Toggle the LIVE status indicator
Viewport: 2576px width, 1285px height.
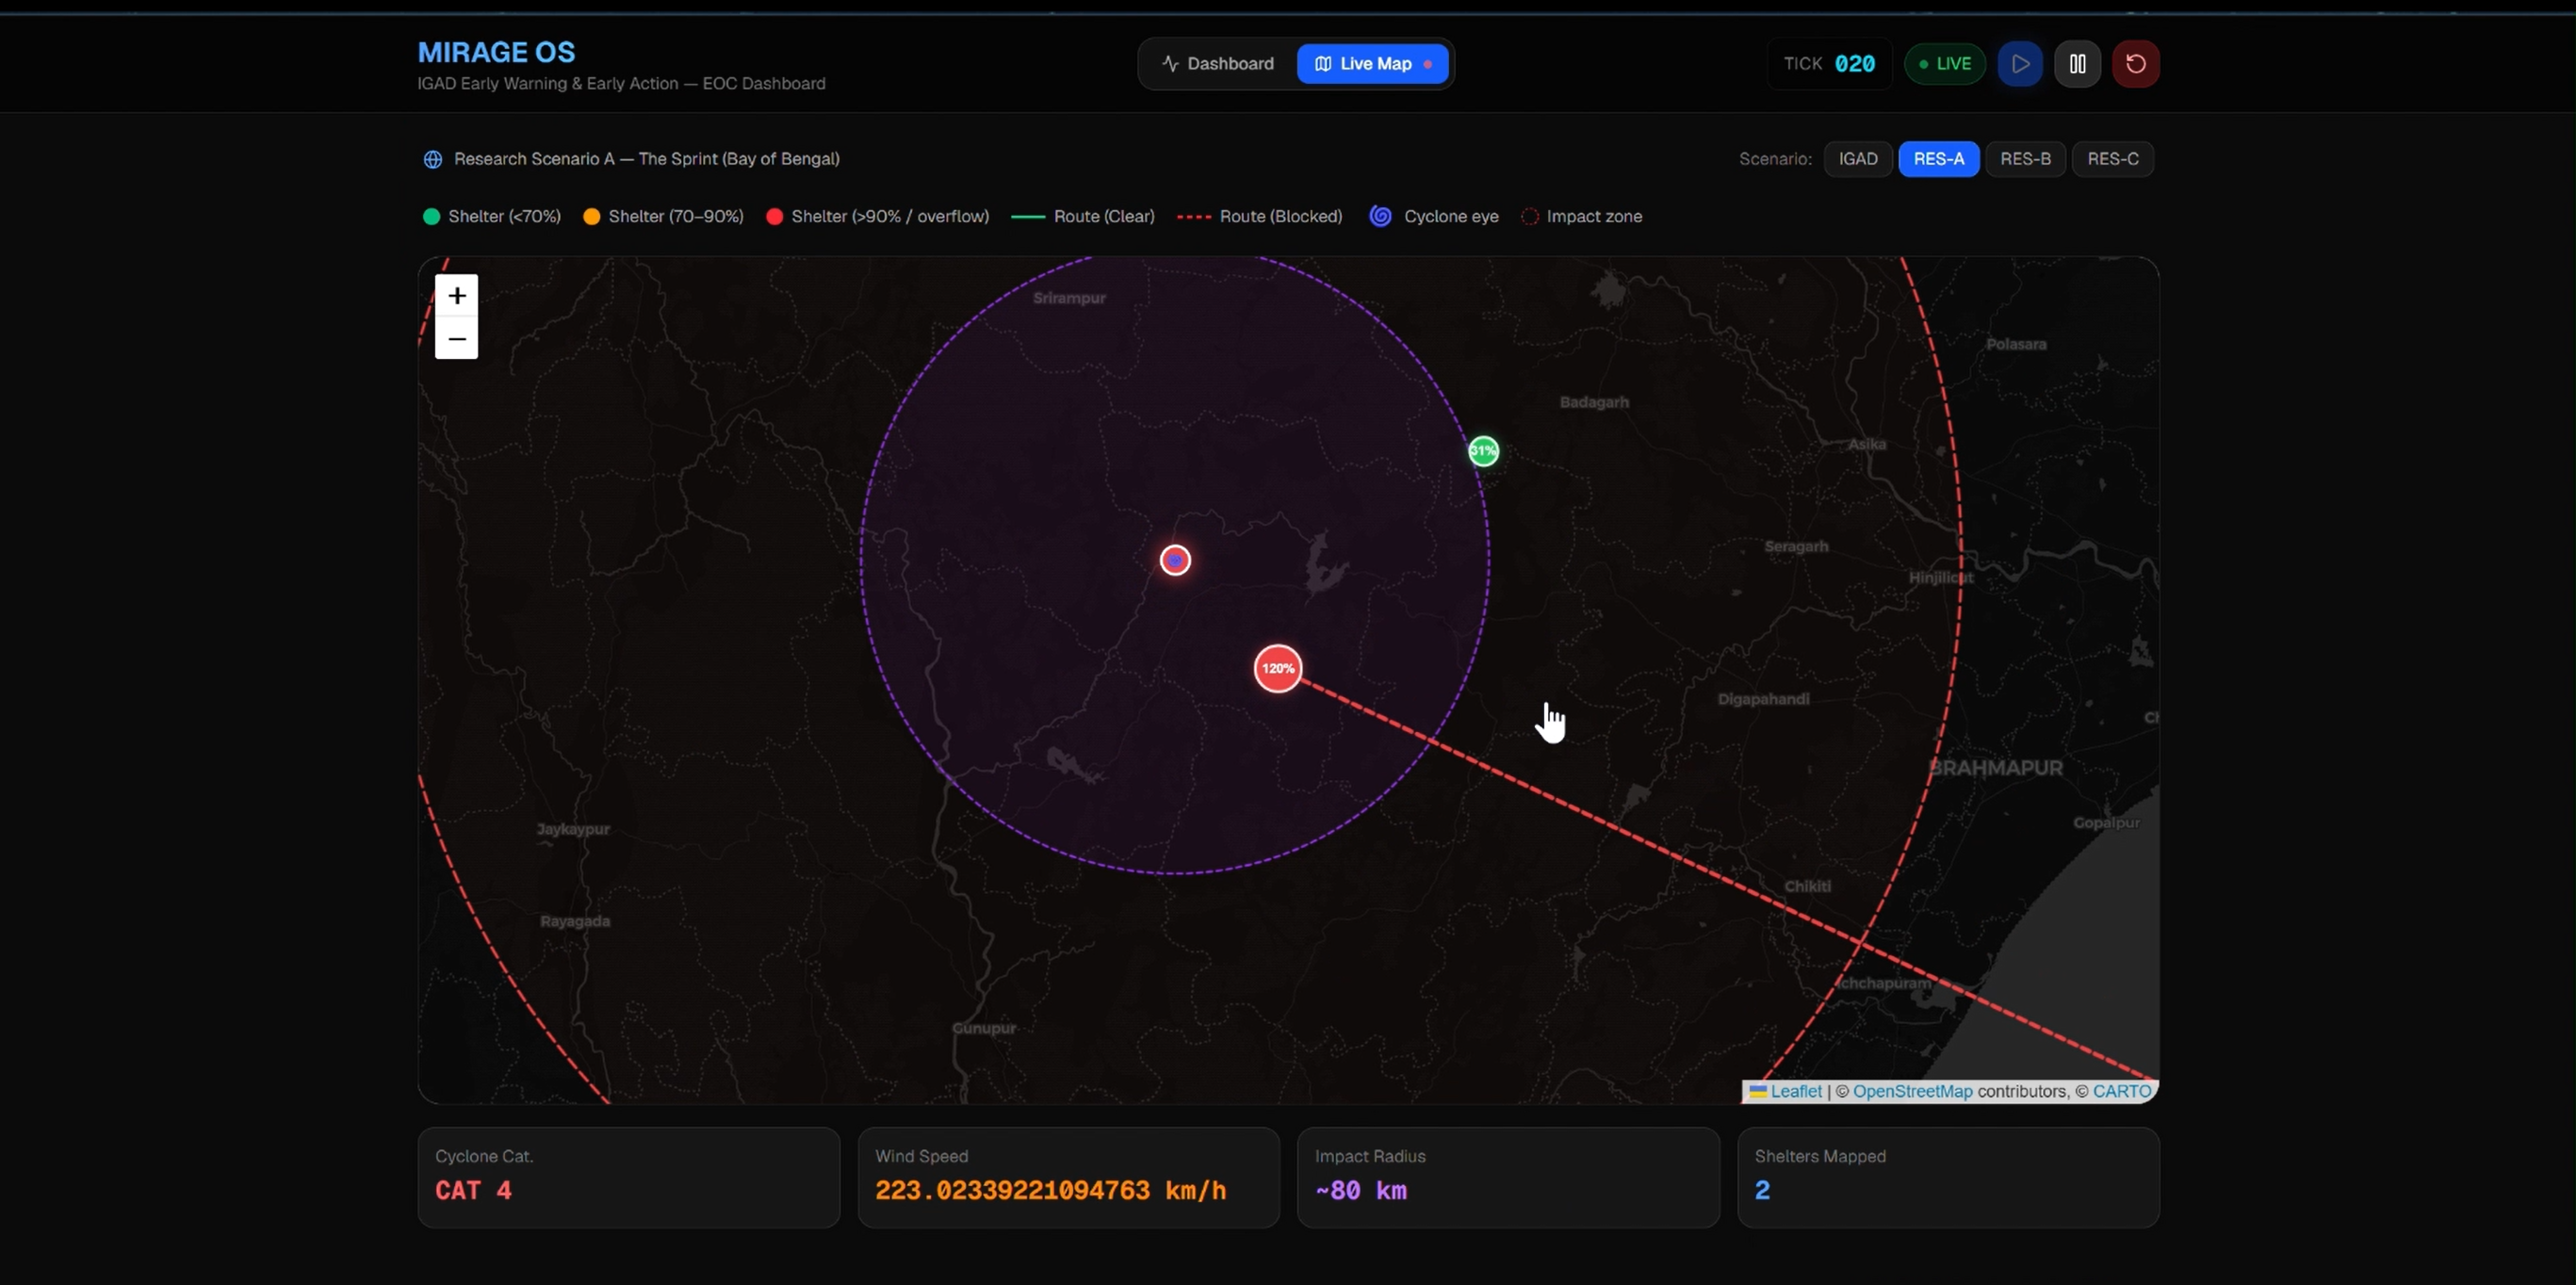1945,64
